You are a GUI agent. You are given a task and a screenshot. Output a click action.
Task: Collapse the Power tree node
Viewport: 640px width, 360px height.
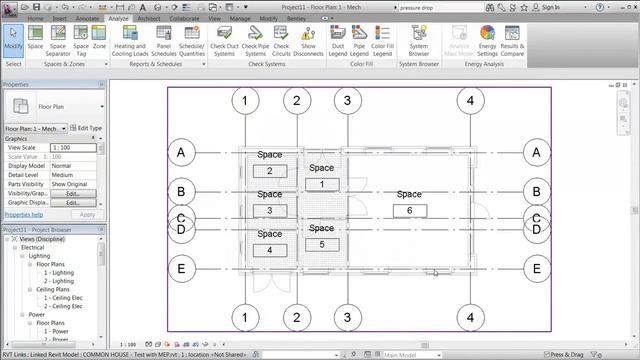point(22,315)
